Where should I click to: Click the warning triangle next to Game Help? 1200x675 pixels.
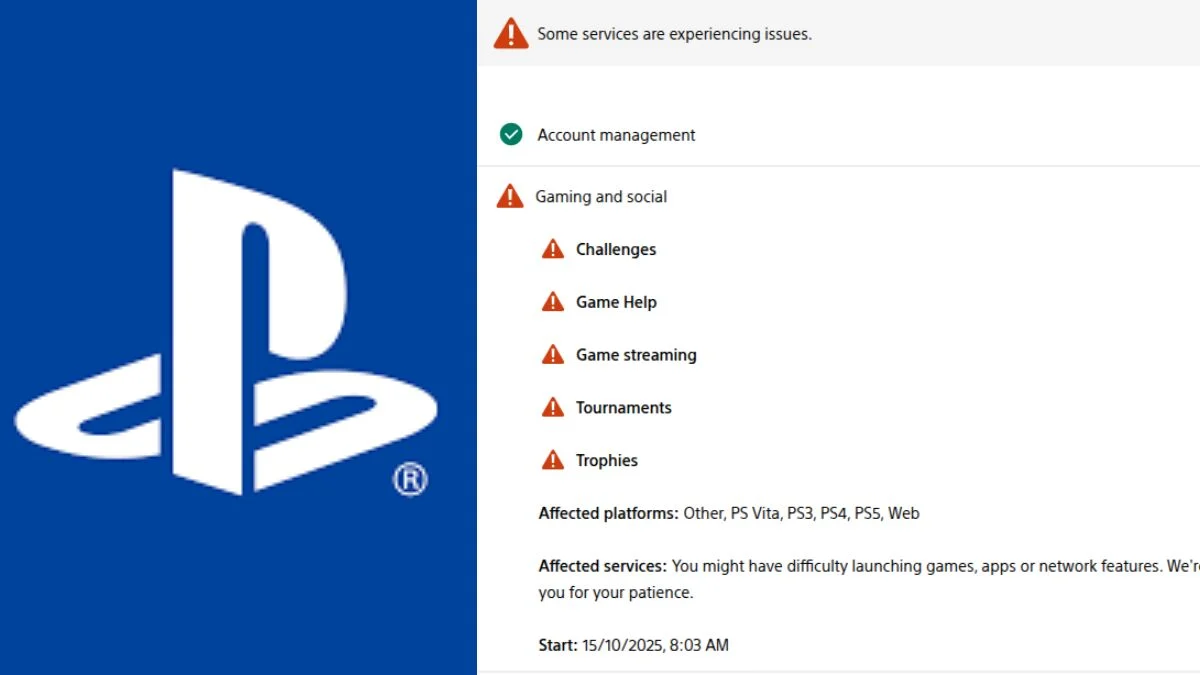tap(551, 301)
